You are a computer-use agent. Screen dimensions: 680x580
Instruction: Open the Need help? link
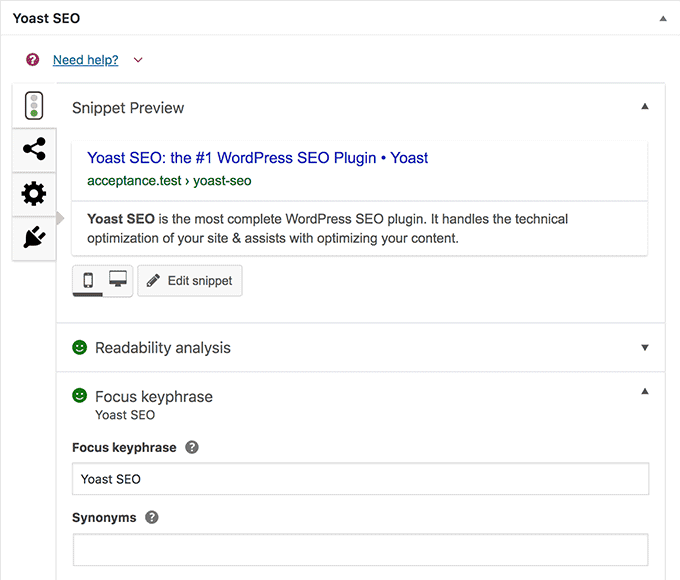[85, 60]
